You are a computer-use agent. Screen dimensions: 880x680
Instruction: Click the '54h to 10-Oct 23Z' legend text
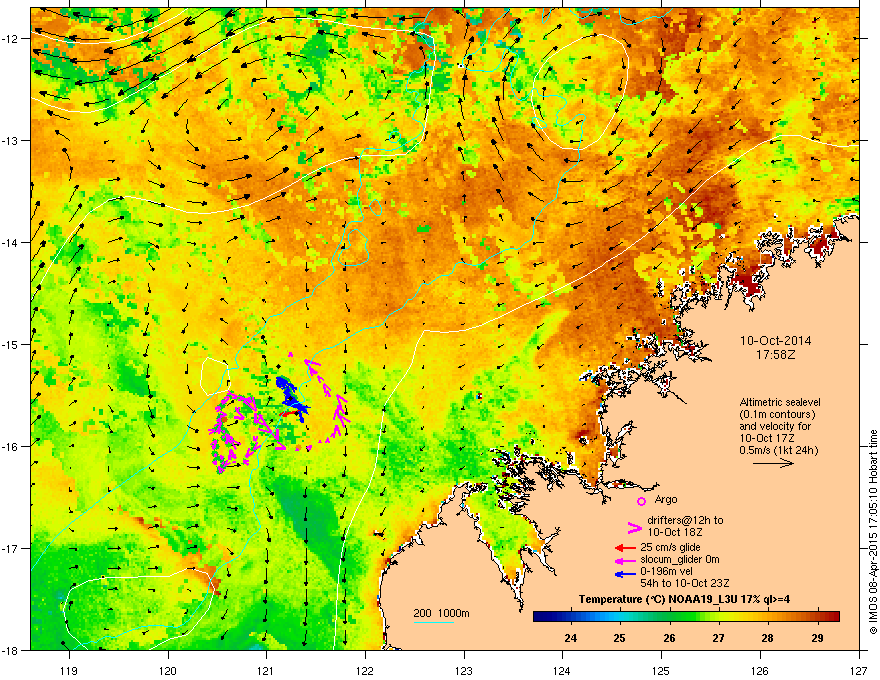pos(685,583)
